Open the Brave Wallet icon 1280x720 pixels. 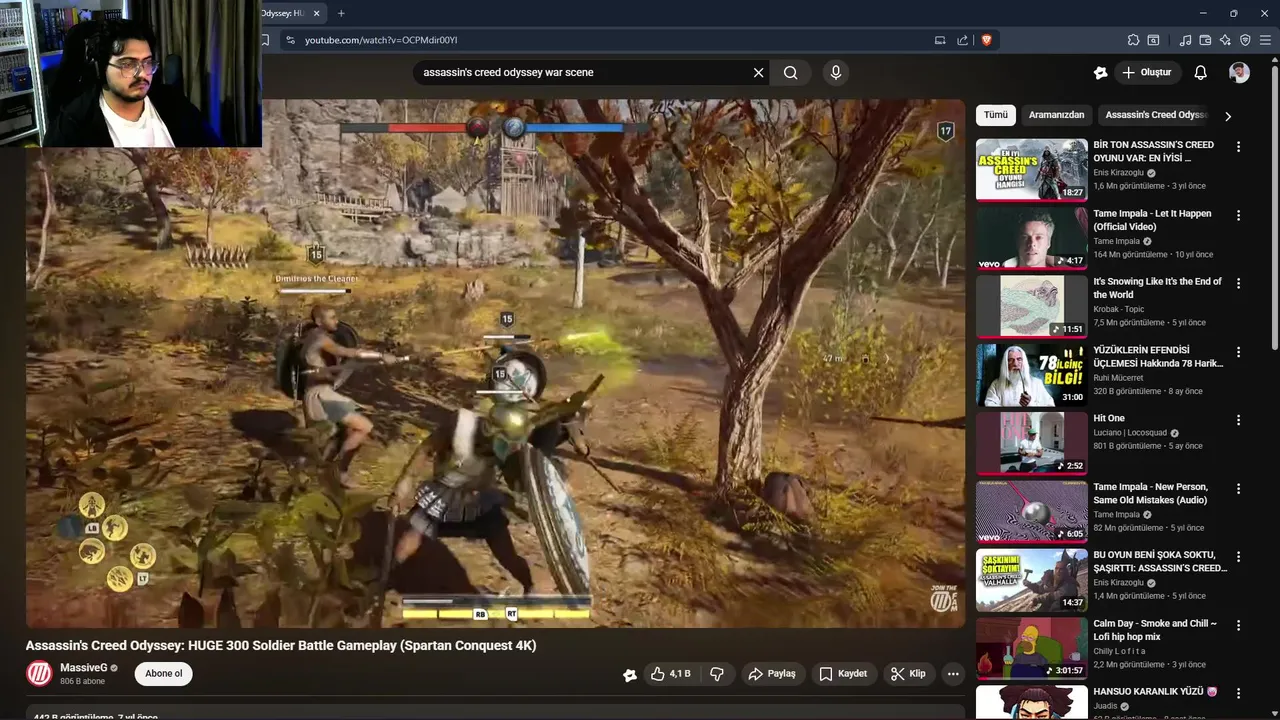[x=1205, y=40]
